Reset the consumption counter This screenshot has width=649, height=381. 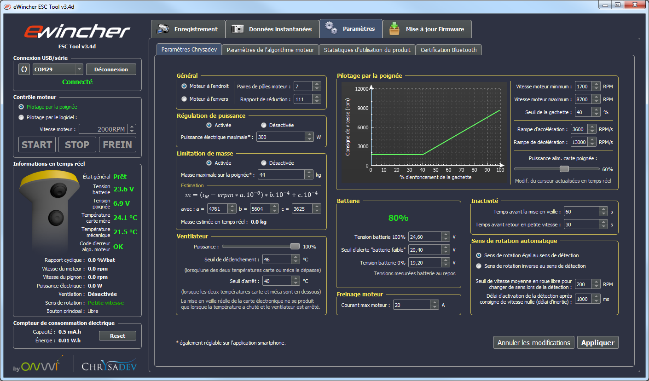click(118, 336)
